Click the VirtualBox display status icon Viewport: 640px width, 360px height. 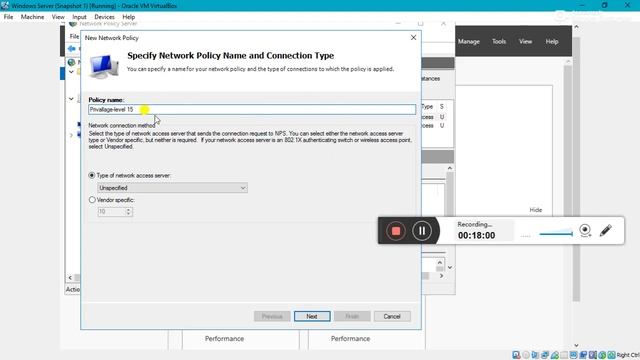[x=573, y=355]
